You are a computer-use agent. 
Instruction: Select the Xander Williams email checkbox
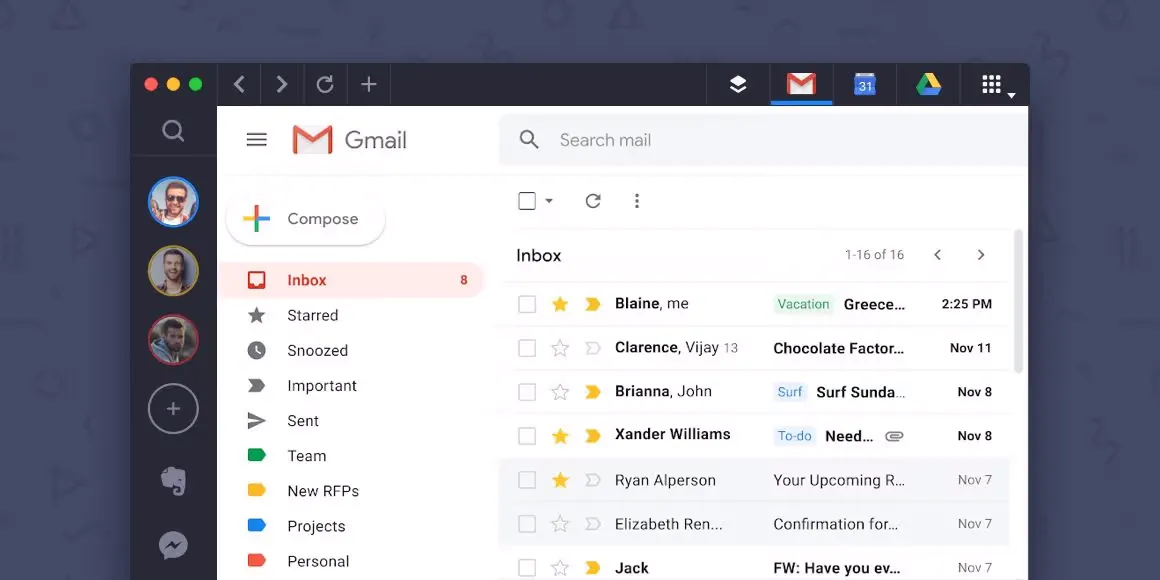click(x=527, y=436)
